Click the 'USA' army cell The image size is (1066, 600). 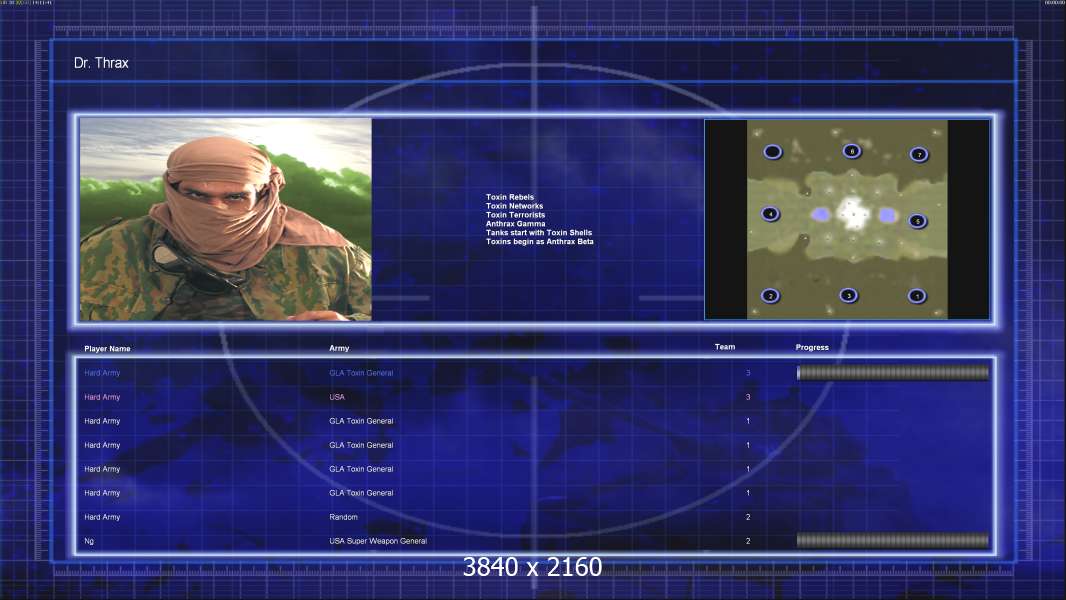[x=337, y=397]
